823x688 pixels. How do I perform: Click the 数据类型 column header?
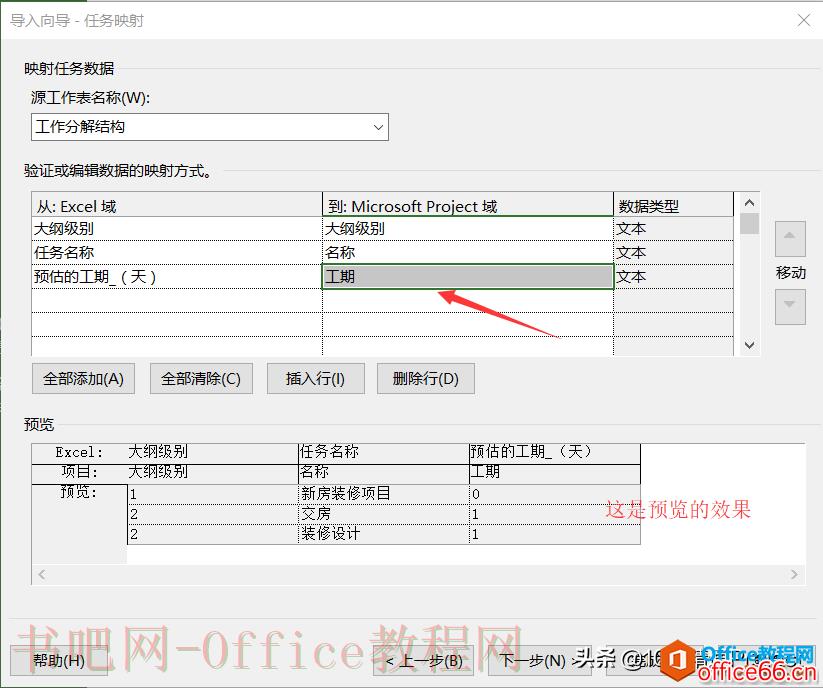[673, 205]
